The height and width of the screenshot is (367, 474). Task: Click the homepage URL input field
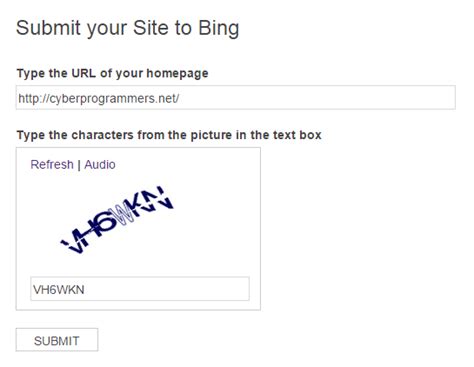point(235,97)
